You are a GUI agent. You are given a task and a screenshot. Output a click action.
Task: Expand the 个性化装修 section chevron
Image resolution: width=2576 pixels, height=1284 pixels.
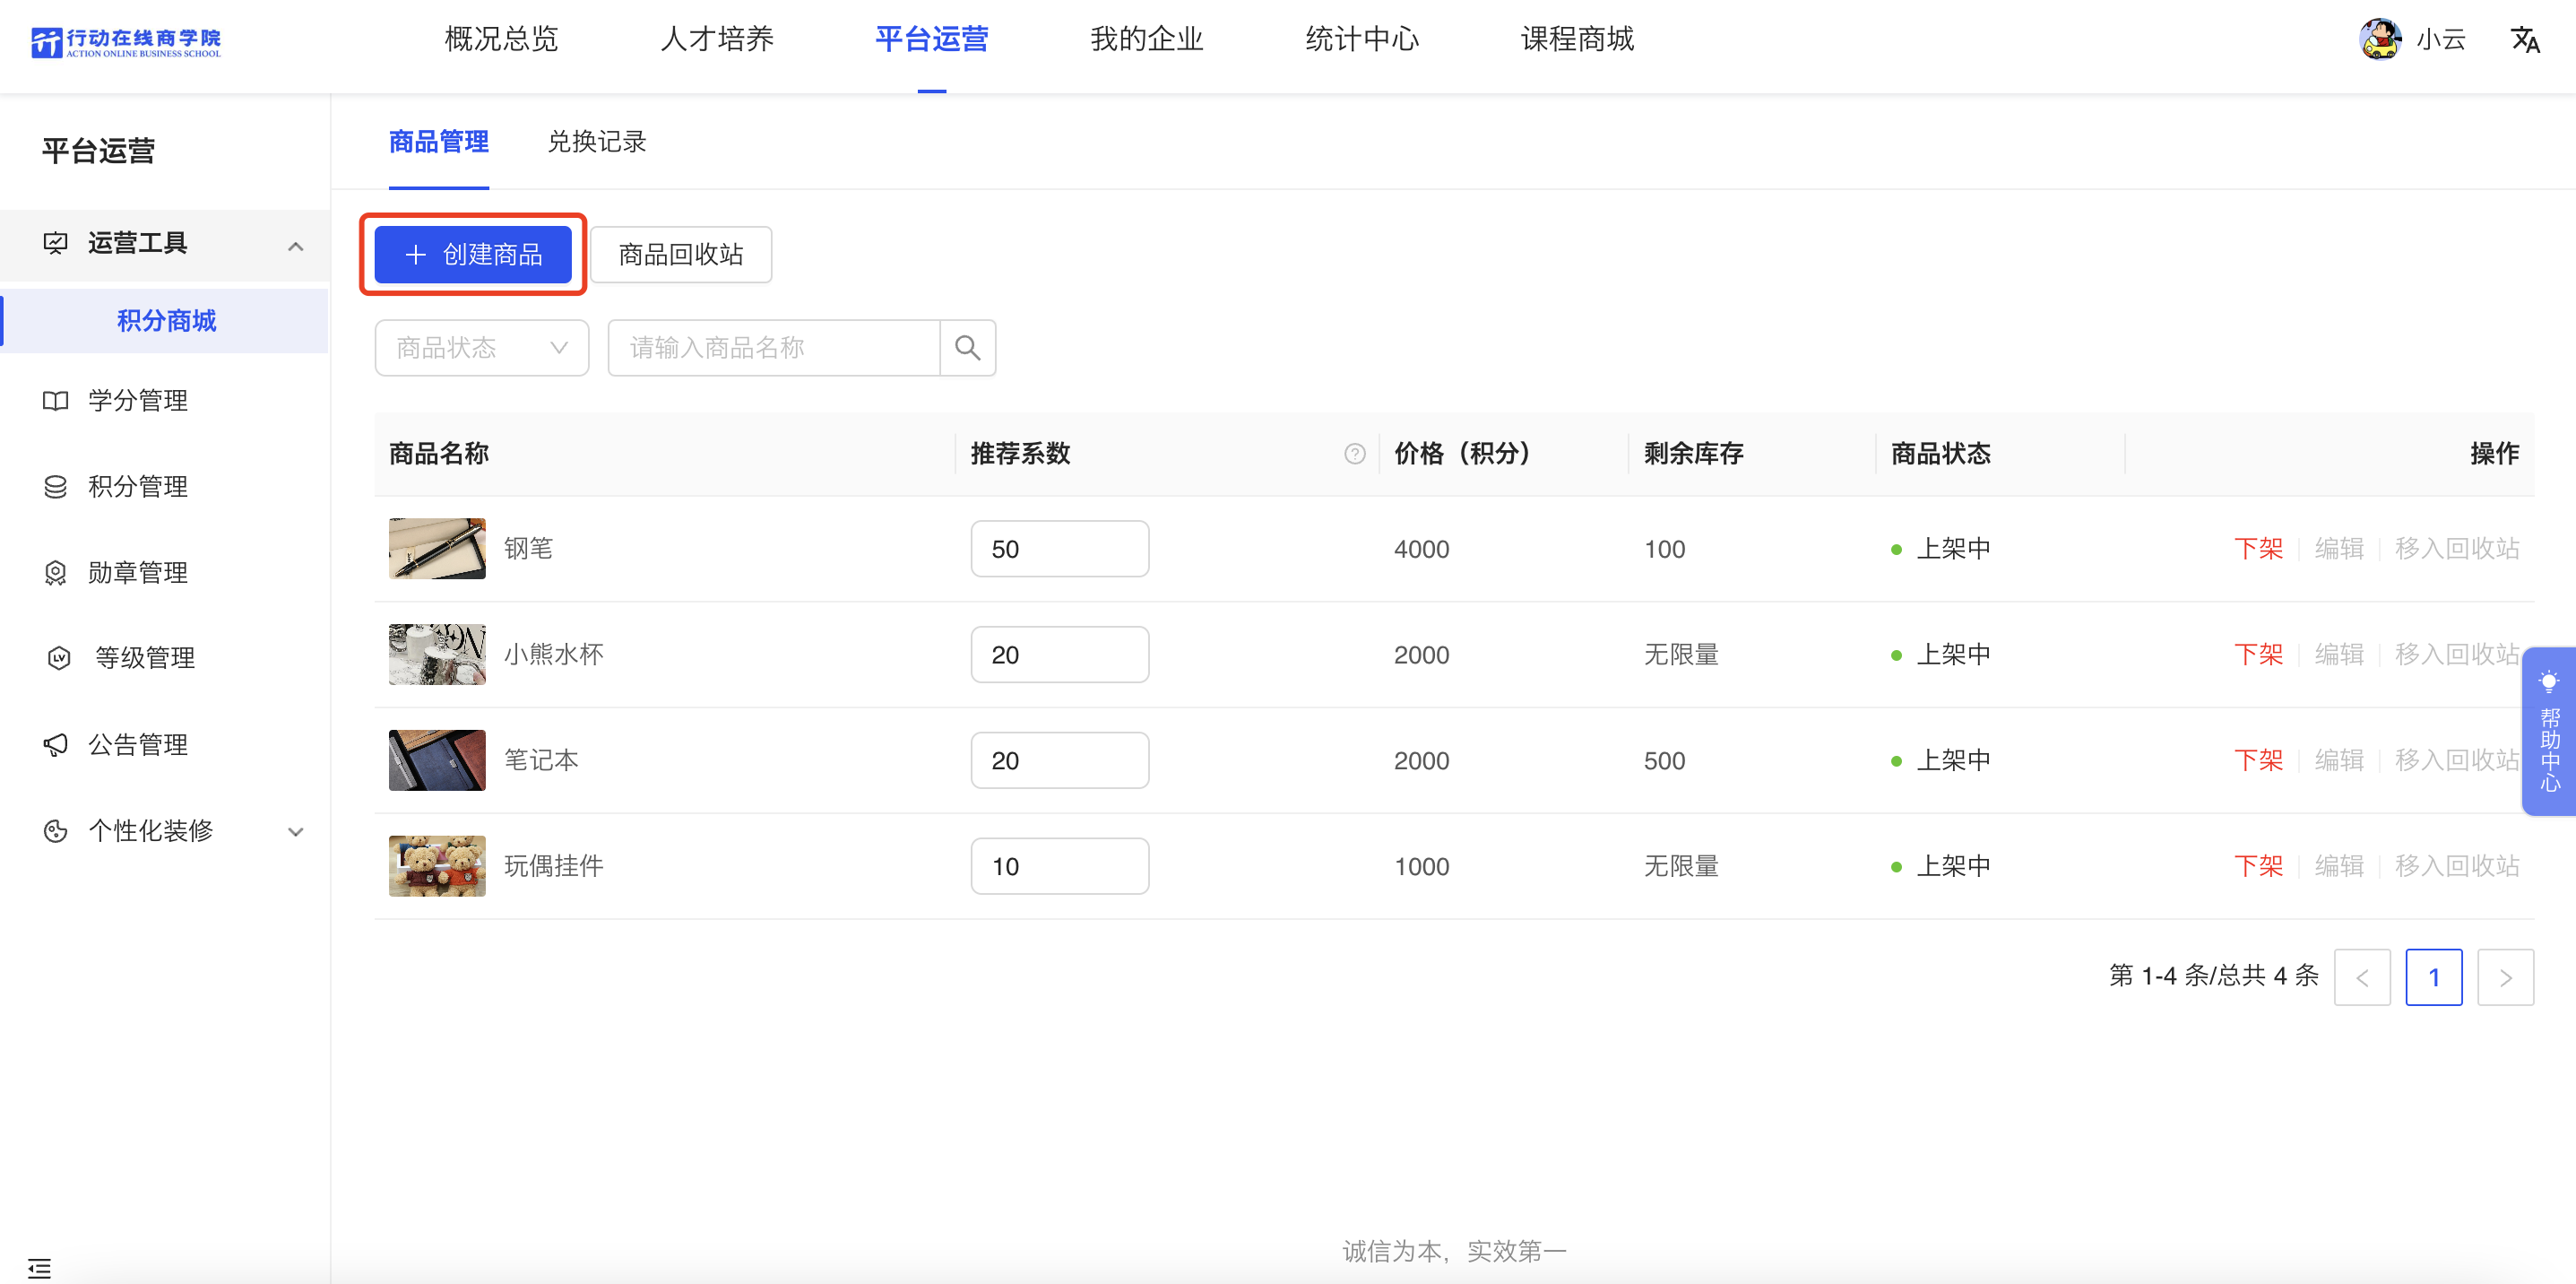click(295, 832)
